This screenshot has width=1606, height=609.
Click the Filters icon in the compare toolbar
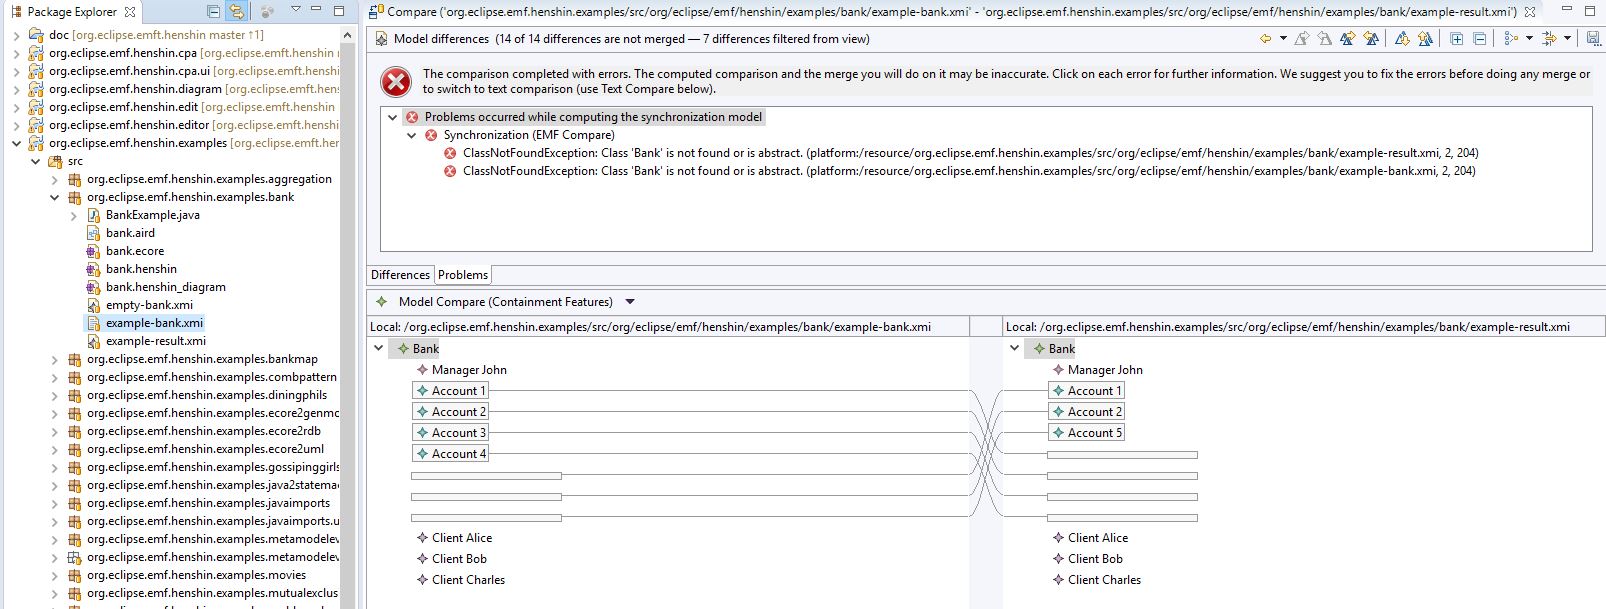1549,39
